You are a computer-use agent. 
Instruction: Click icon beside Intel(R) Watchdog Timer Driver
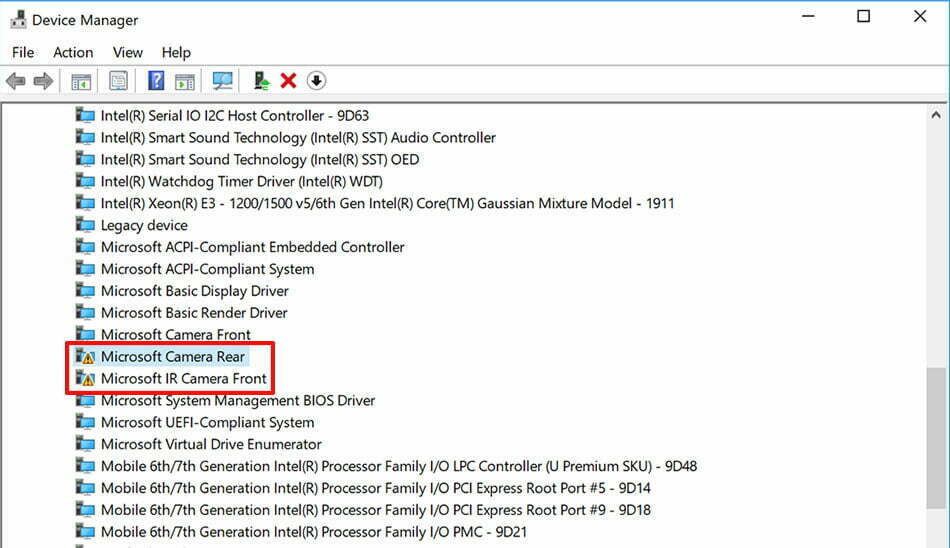85,181
